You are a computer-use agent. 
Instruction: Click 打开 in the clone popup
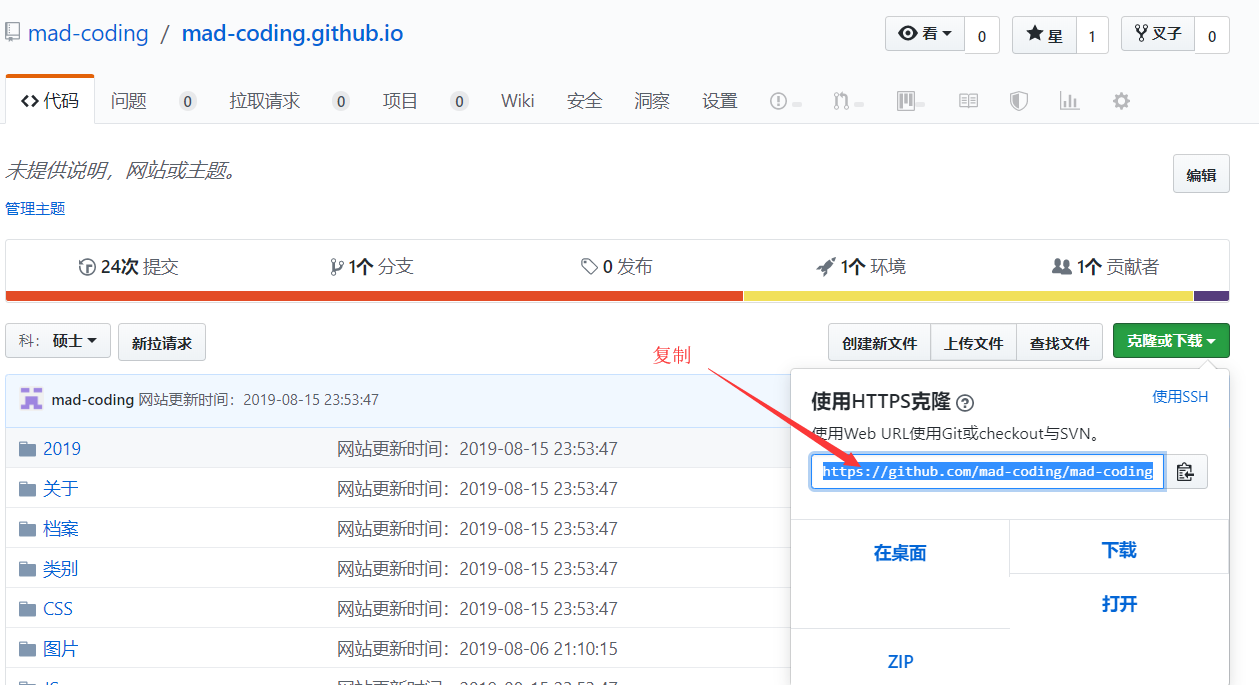pos(1119,604)
